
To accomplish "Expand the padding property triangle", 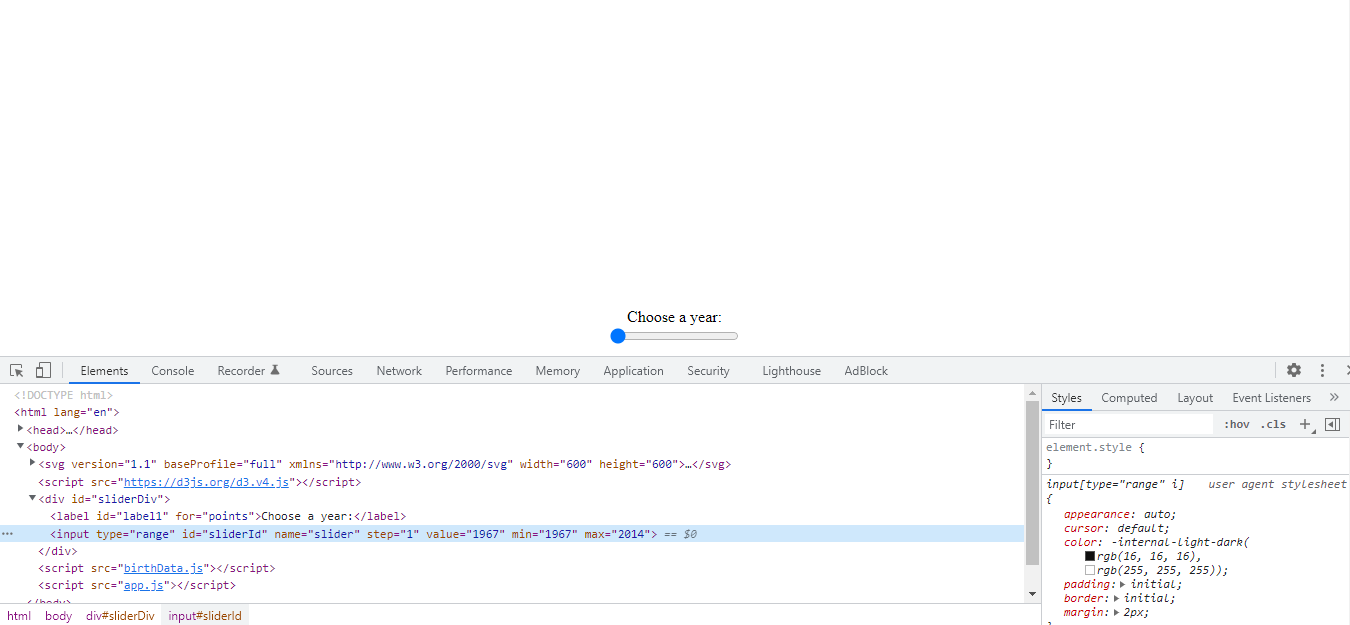I will click(x=1123, y=584).
